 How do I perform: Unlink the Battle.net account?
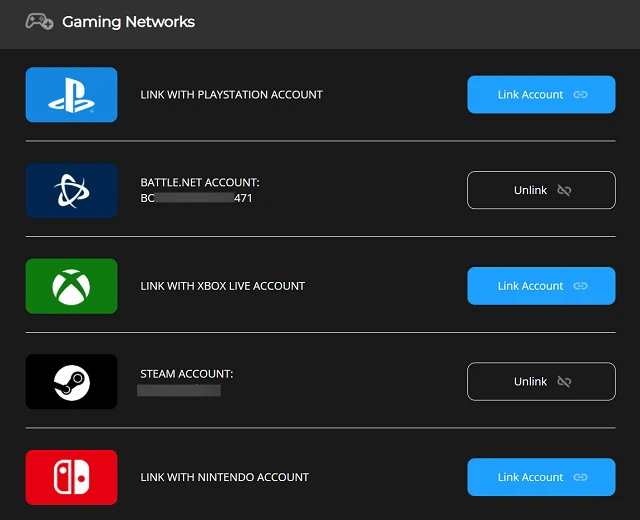541,190
